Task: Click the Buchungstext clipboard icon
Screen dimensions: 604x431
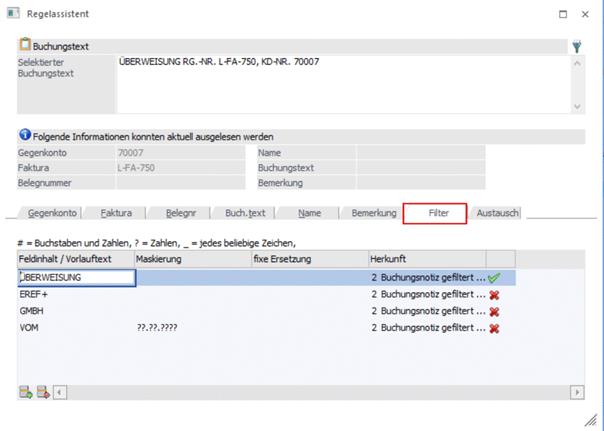Action: coord(25,46)
